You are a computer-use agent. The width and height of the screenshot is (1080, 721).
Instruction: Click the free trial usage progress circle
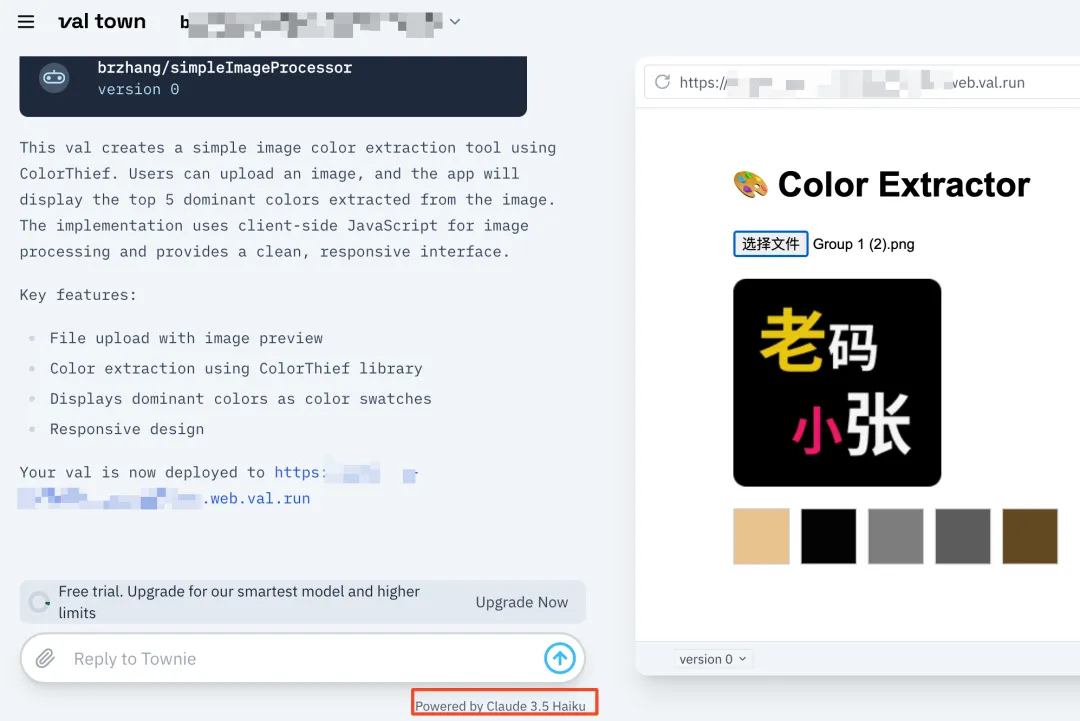(39, 603)
